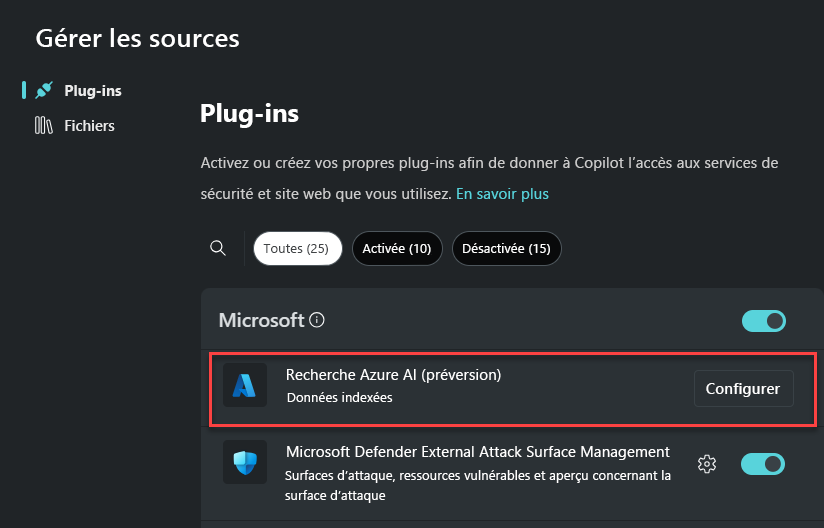Click the search magnifier icon
The height and width of the screenshot is (528, 824).
click(218, 248)
